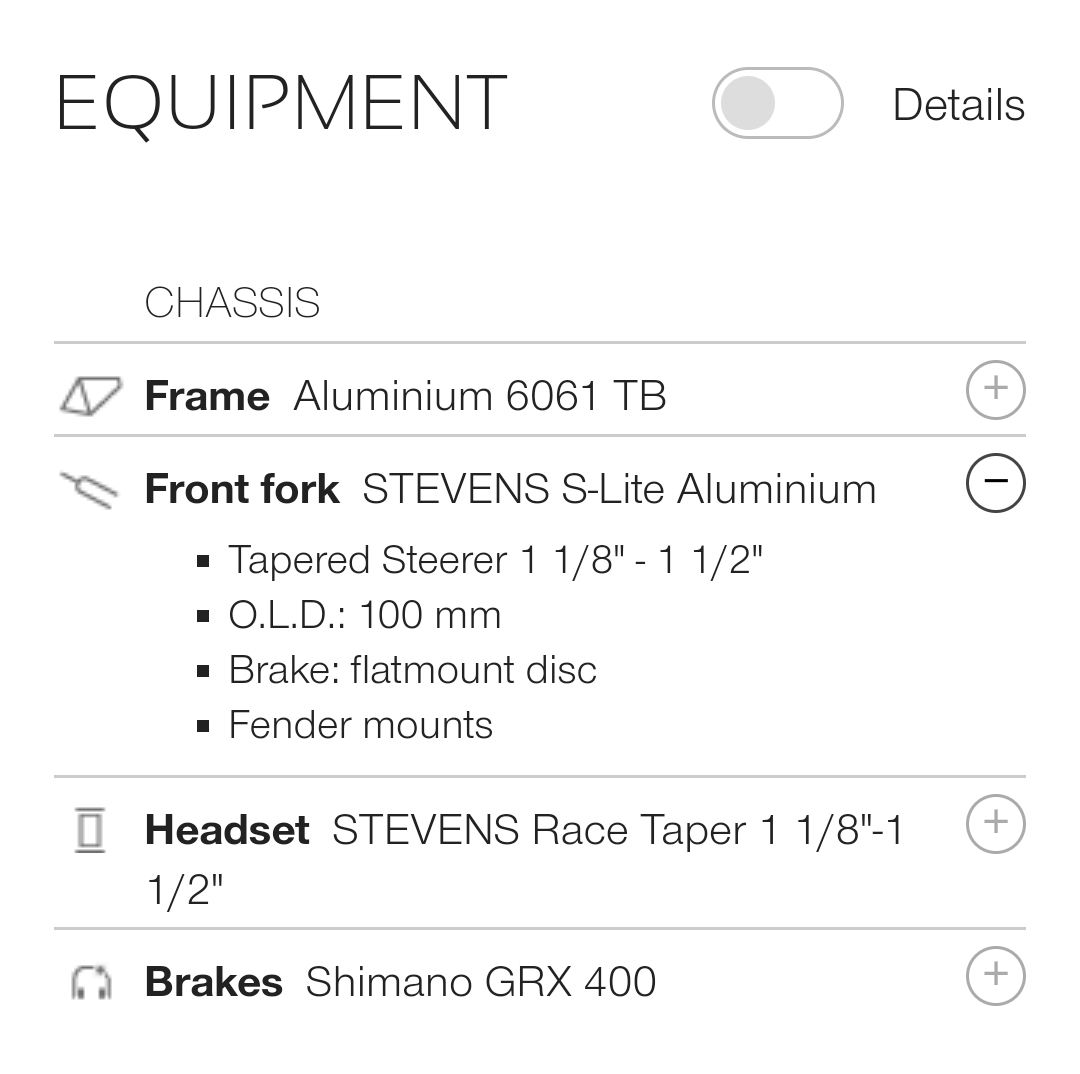Click the Headset row label

tap(227, 831)
